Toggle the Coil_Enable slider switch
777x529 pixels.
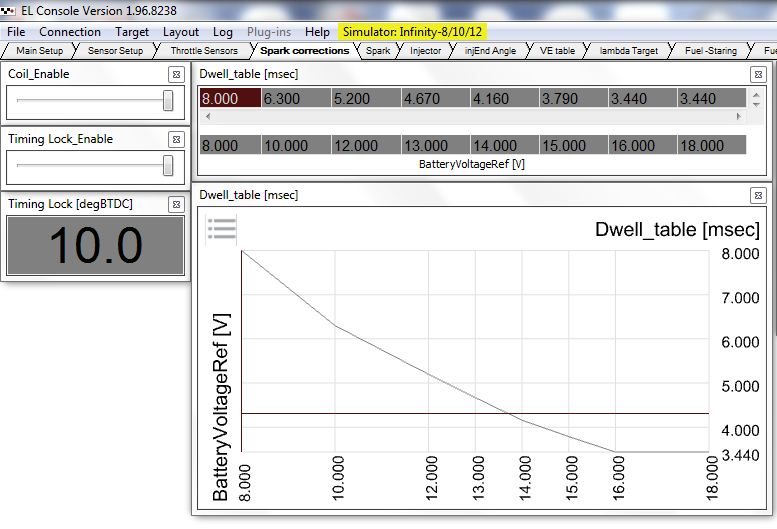tap(167, 100)
